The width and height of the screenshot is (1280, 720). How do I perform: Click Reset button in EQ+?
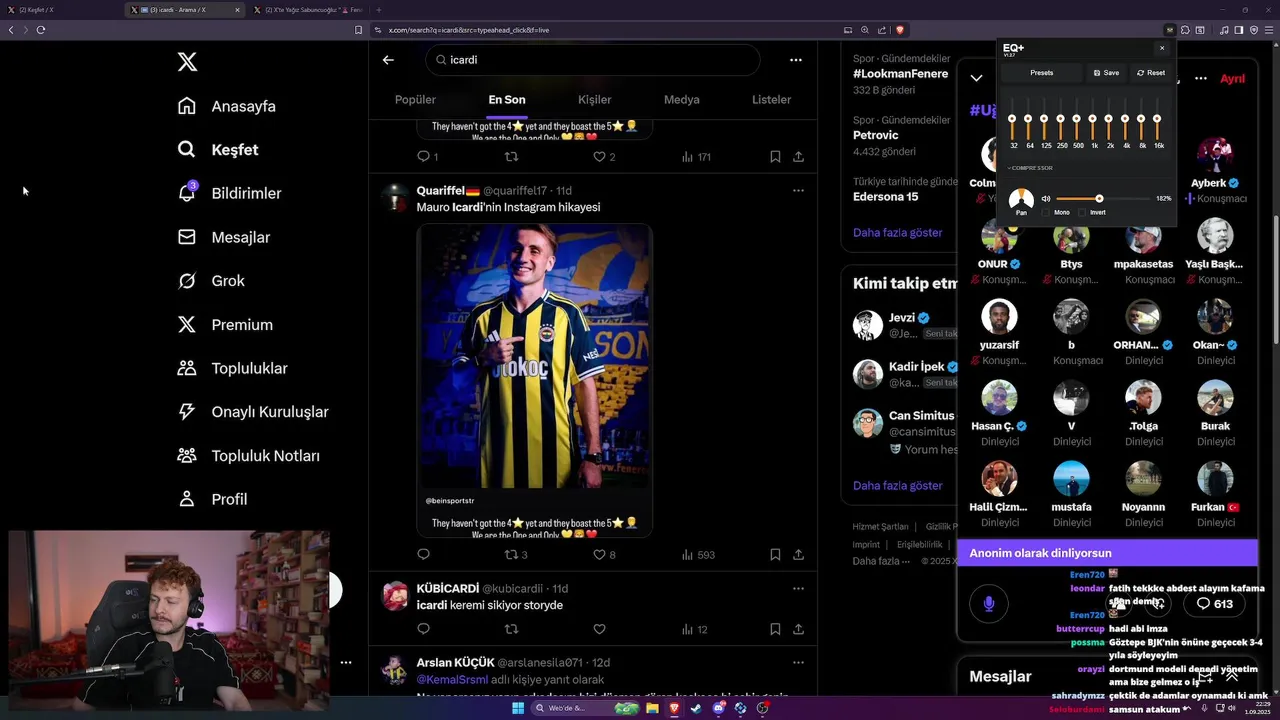(1150, 73)
